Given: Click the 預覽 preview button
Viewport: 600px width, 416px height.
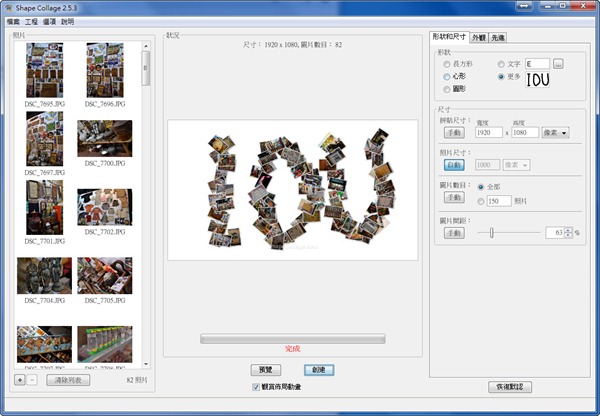Looking at the screenshot, I should click(x=264, y=369).
